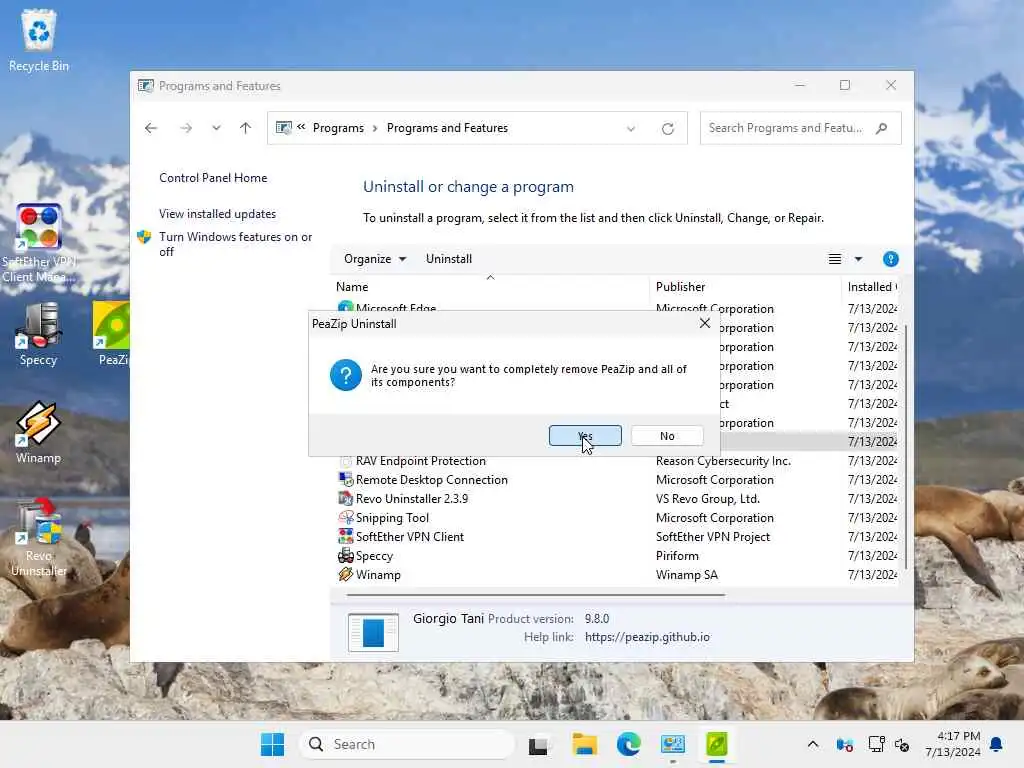Open recent locations dropdown arrow
Image resolution: width=1024 pixels, height=768 pixels.
click(216, 128)
